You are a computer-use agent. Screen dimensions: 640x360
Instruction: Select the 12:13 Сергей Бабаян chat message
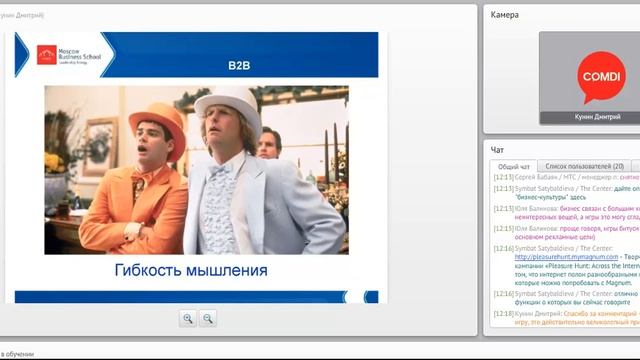tap(567, 177)
